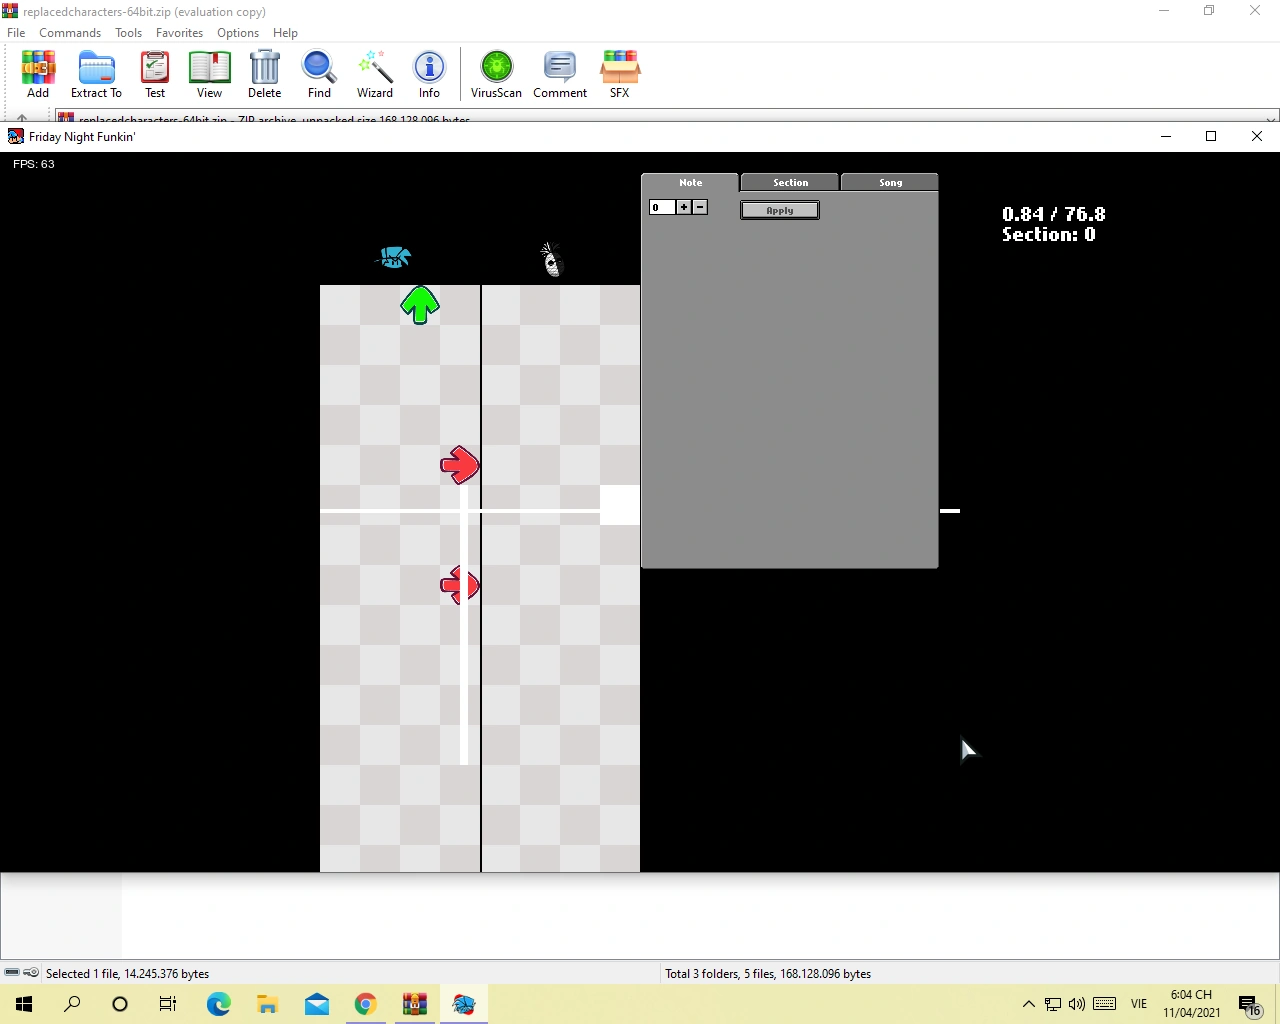Open the Mail app from the taskbar
Image resolution: width=1280 pixels, height=1024 pixels.
[316, 1004]
